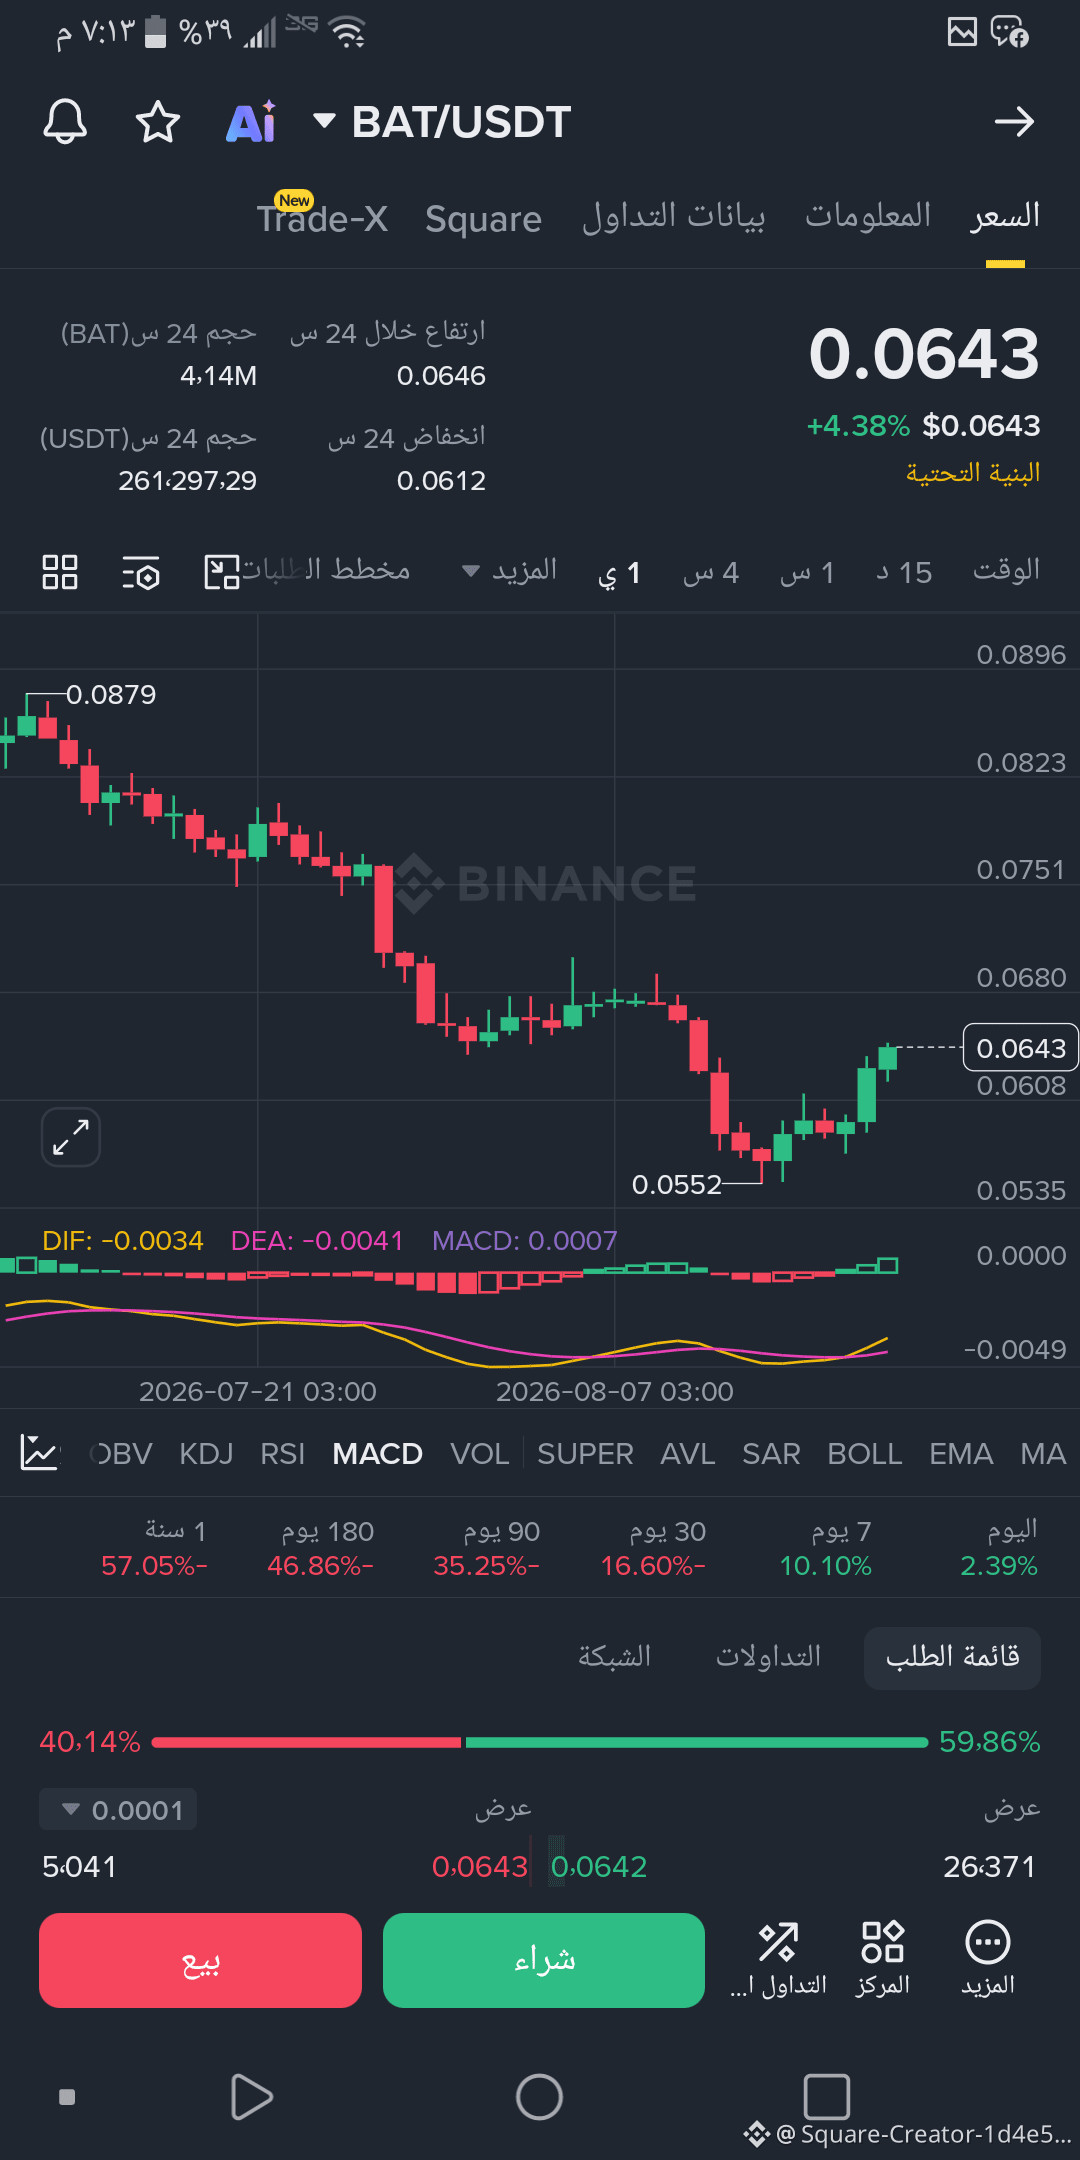Viewport: 1080px width, 2160px height.
Task: Tap the 0.0879 high price marker
Action: click(111, 694)
